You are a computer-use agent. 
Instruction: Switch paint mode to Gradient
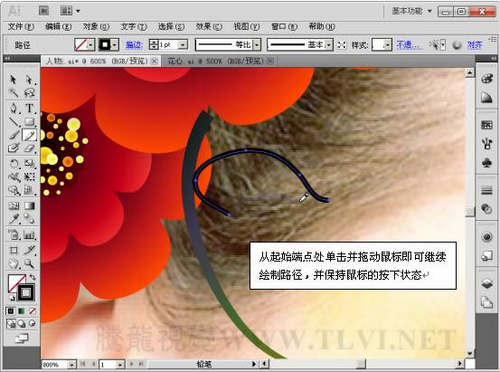pos(21,311)
